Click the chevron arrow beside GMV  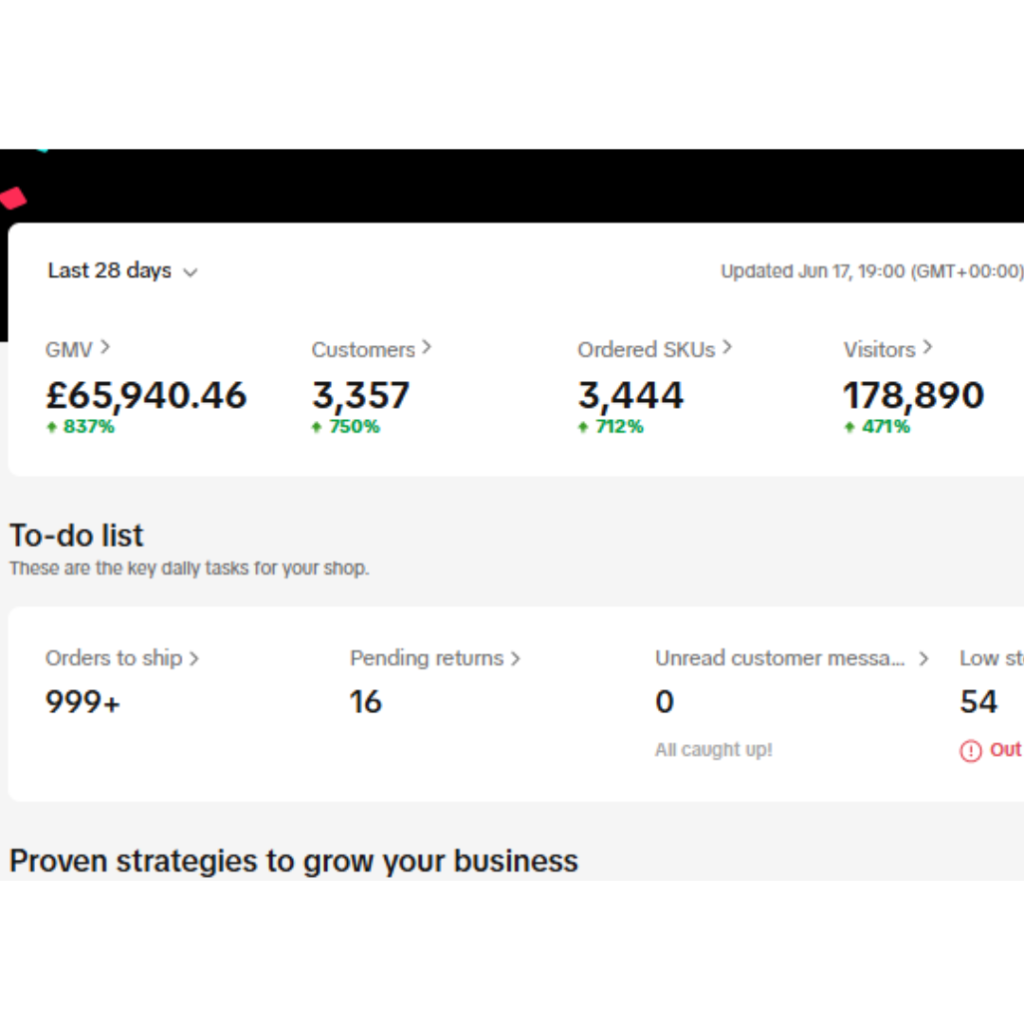pyautogui.click(x=105, y=347)
